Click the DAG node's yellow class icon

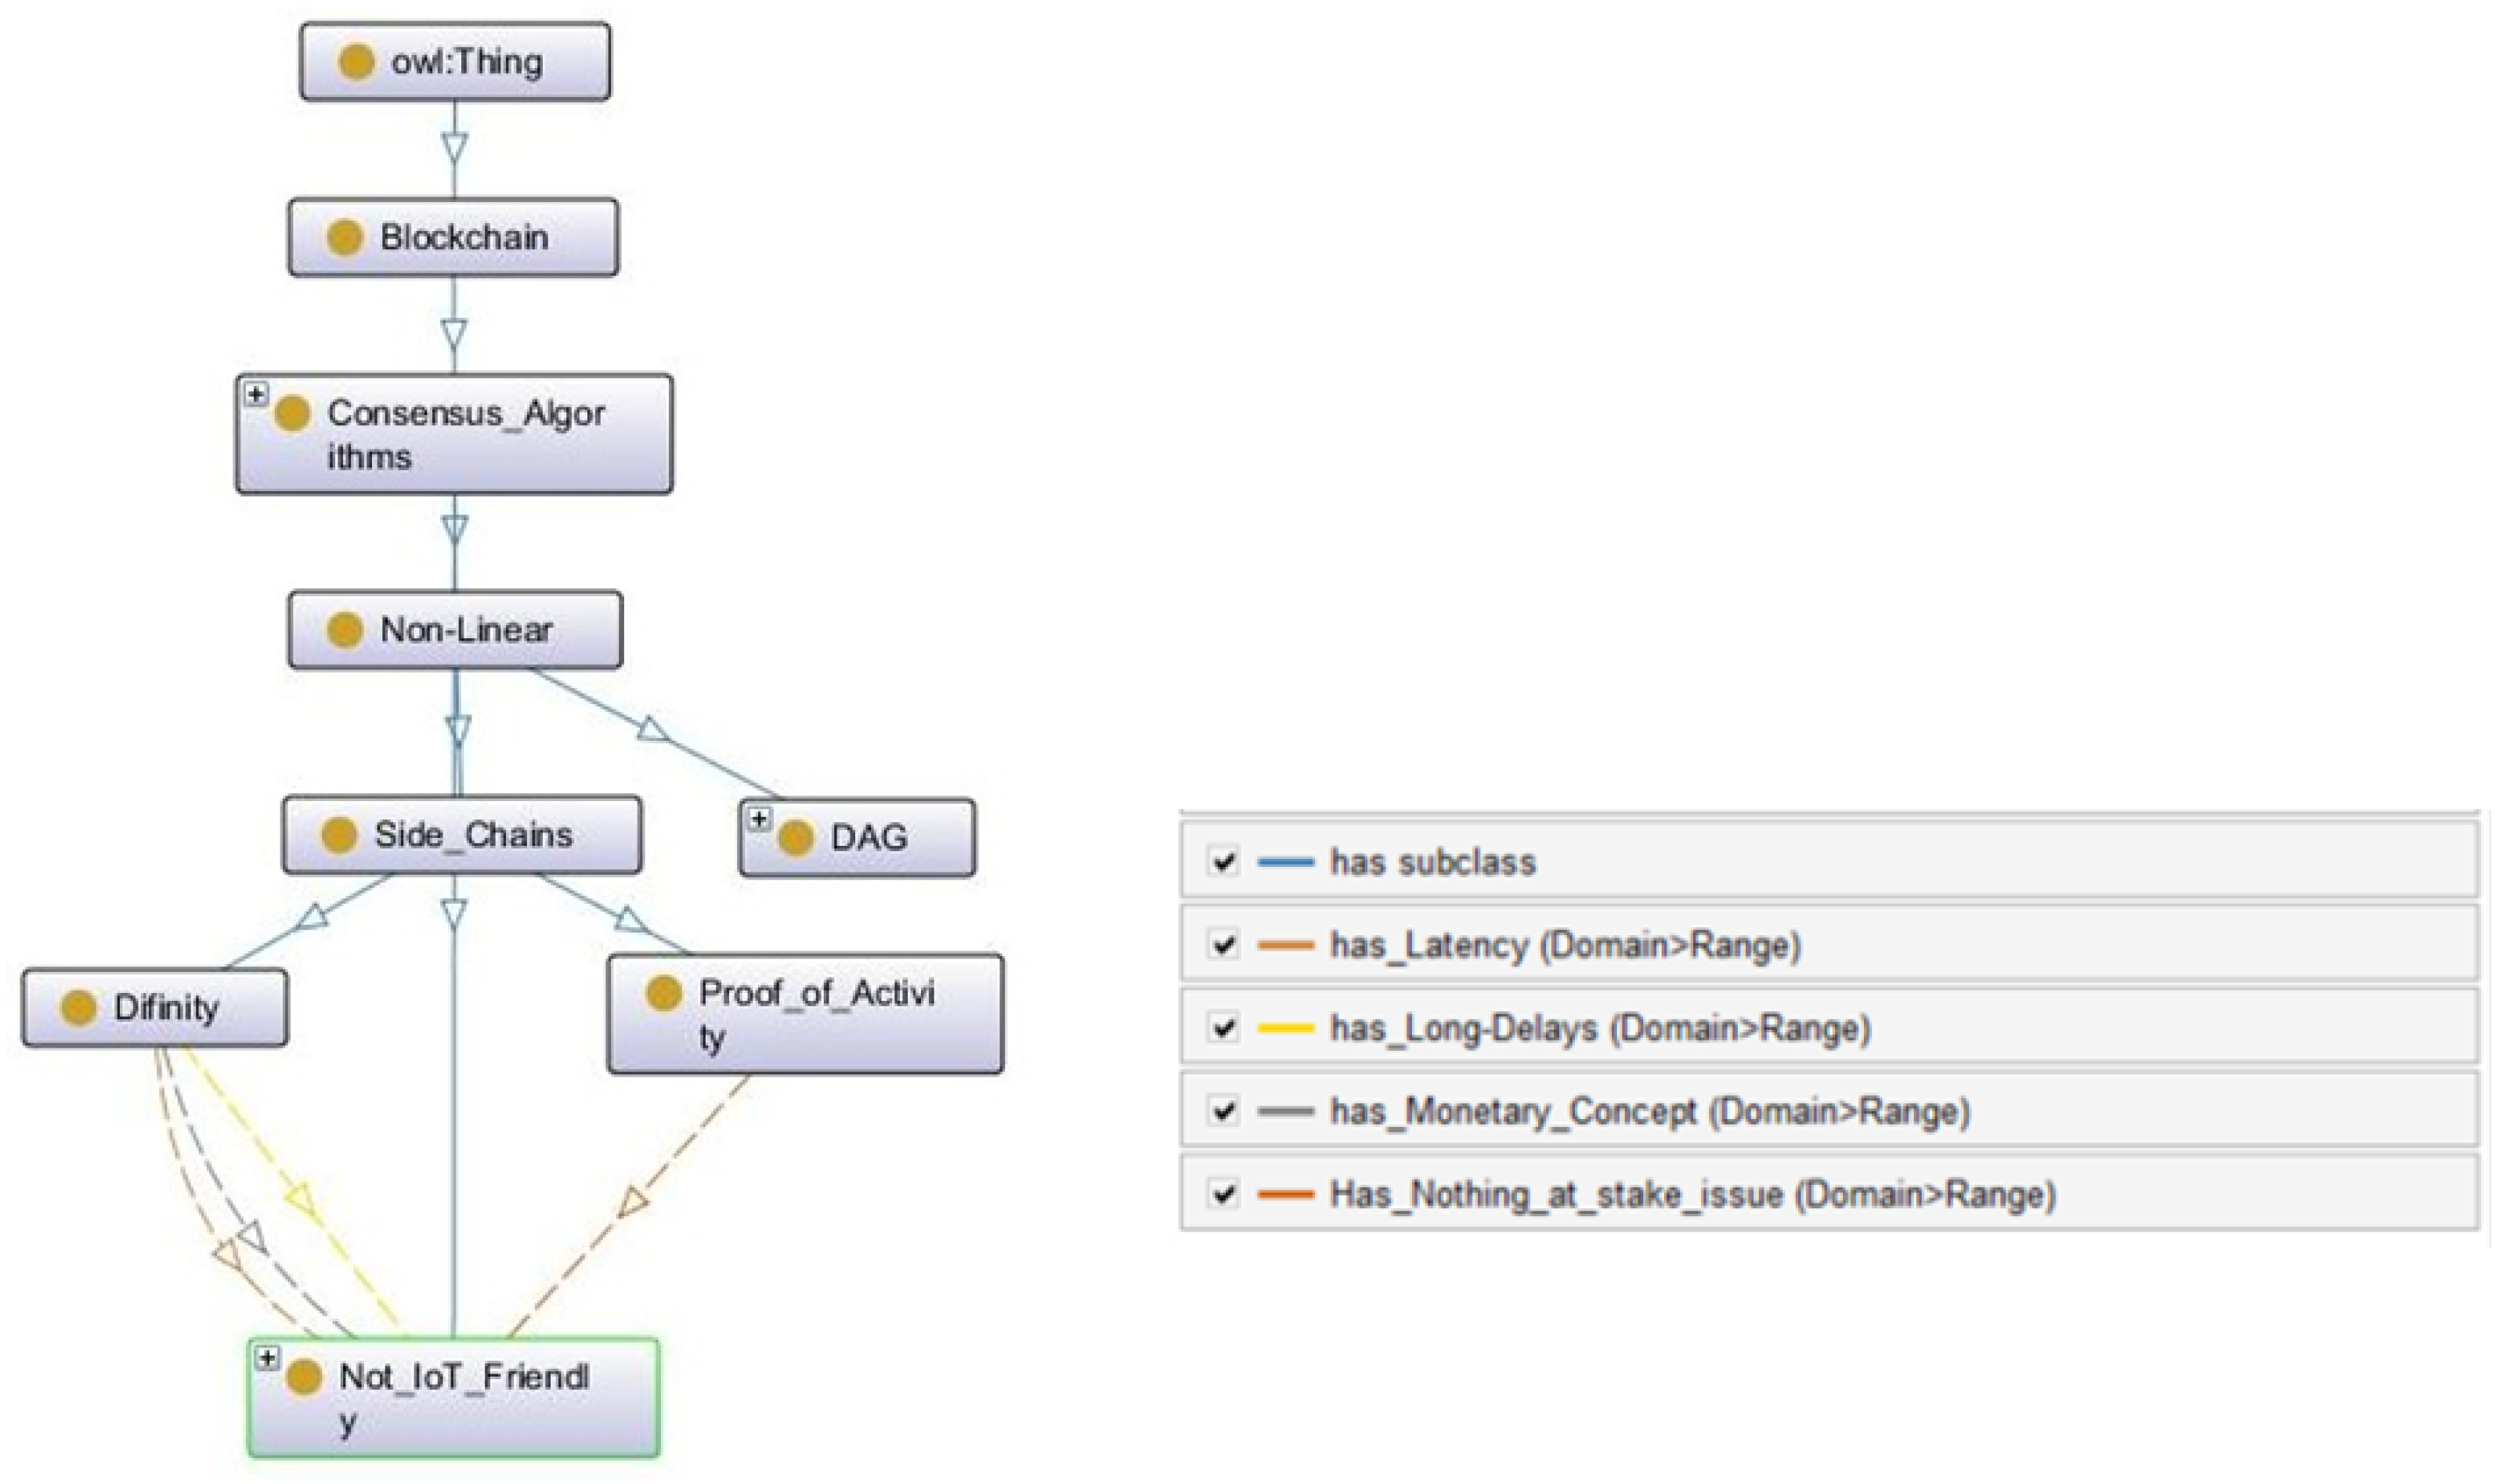coord(795,838)
